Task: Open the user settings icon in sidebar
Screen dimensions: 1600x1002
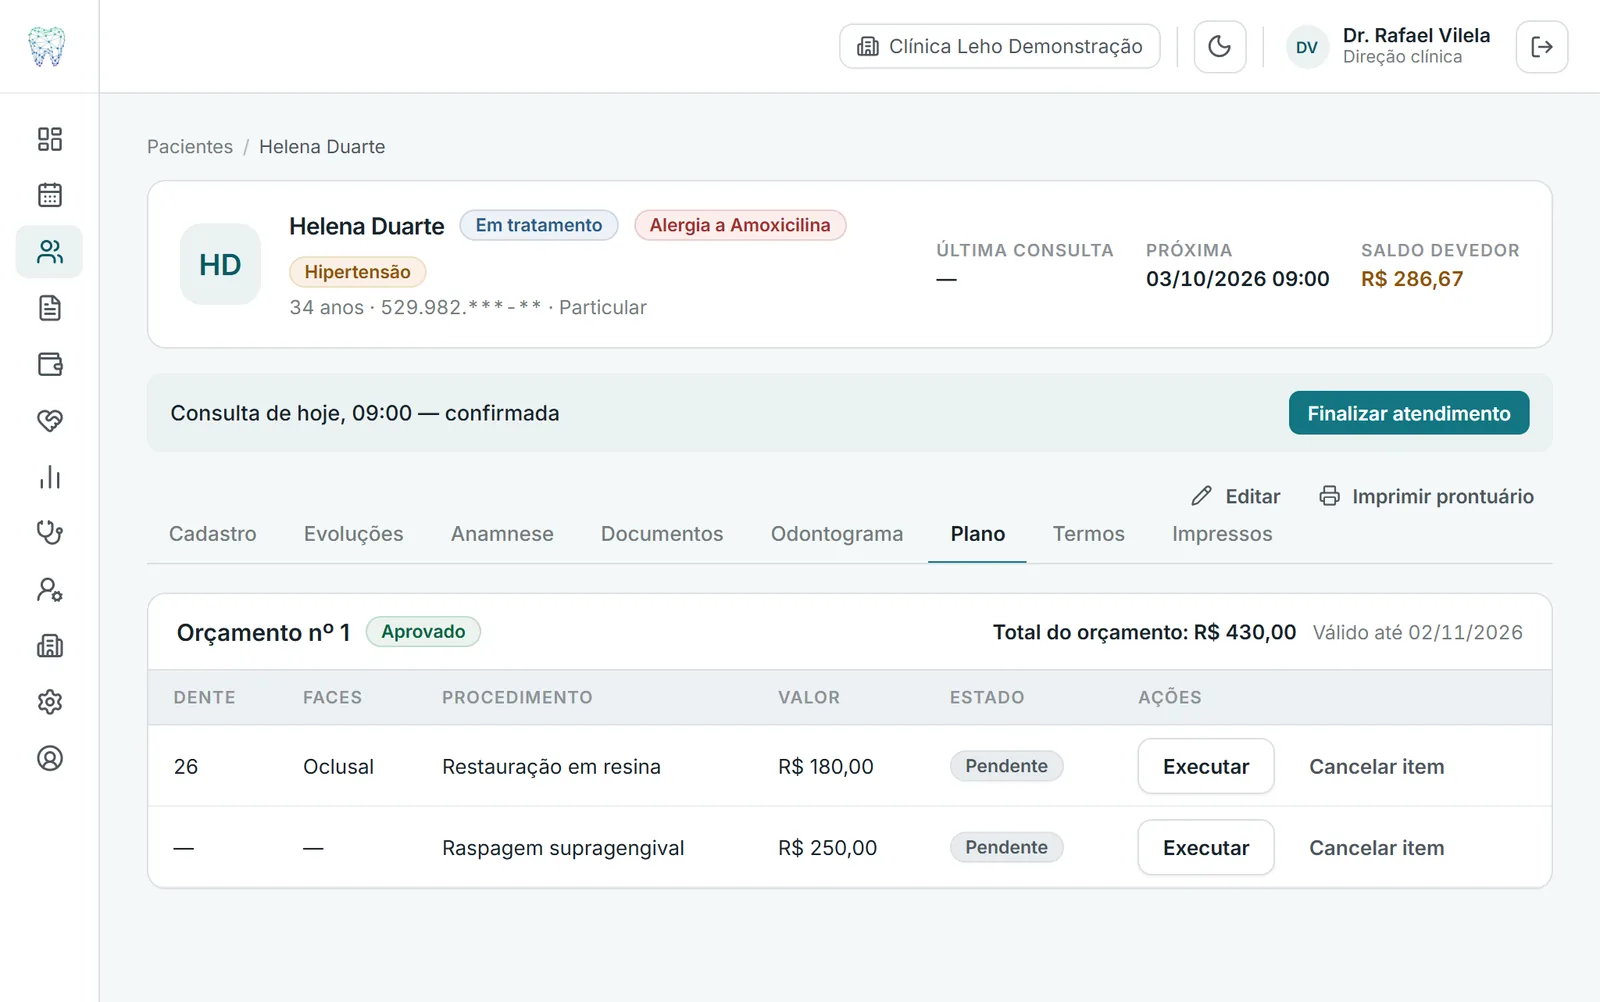Action: 49,590
